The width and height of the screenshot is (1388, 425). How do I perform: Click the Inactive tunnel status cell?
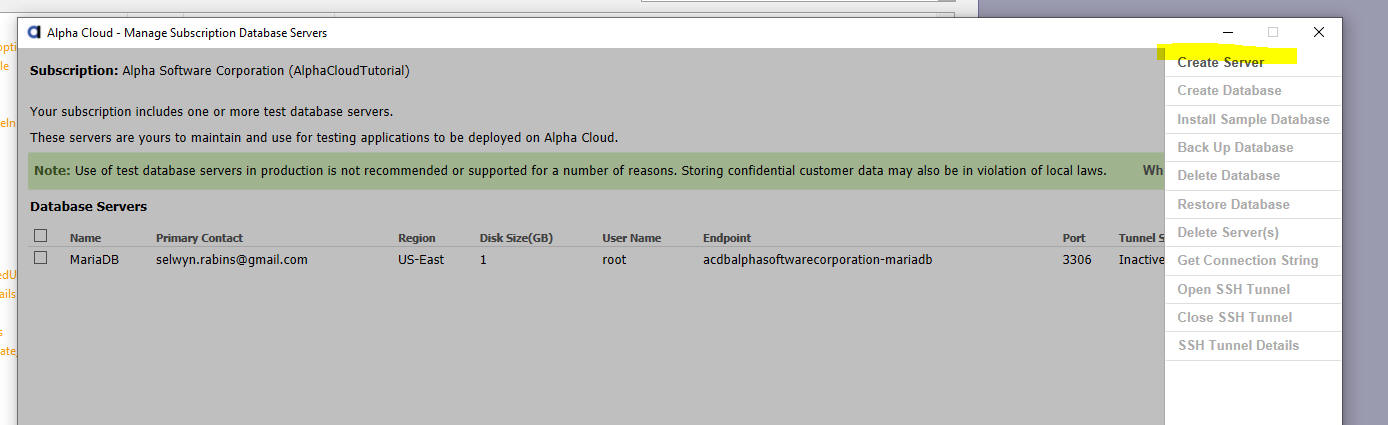1141,259
